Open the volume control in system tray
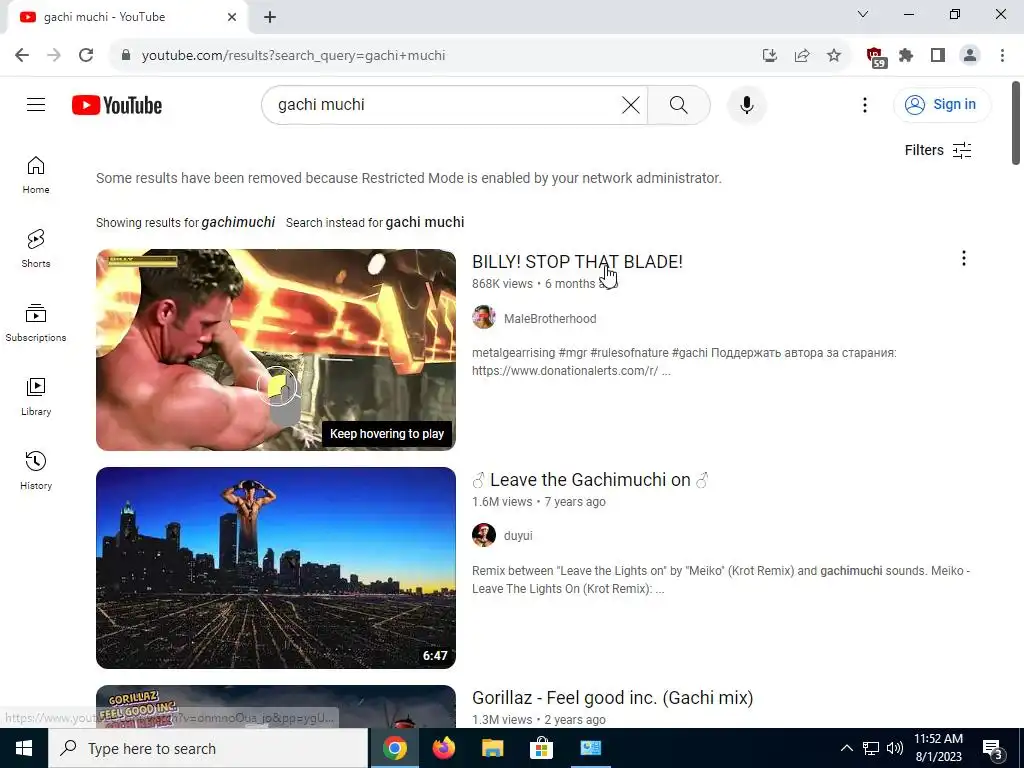Viewport: 1024px width, 768px height. (895, 748)
